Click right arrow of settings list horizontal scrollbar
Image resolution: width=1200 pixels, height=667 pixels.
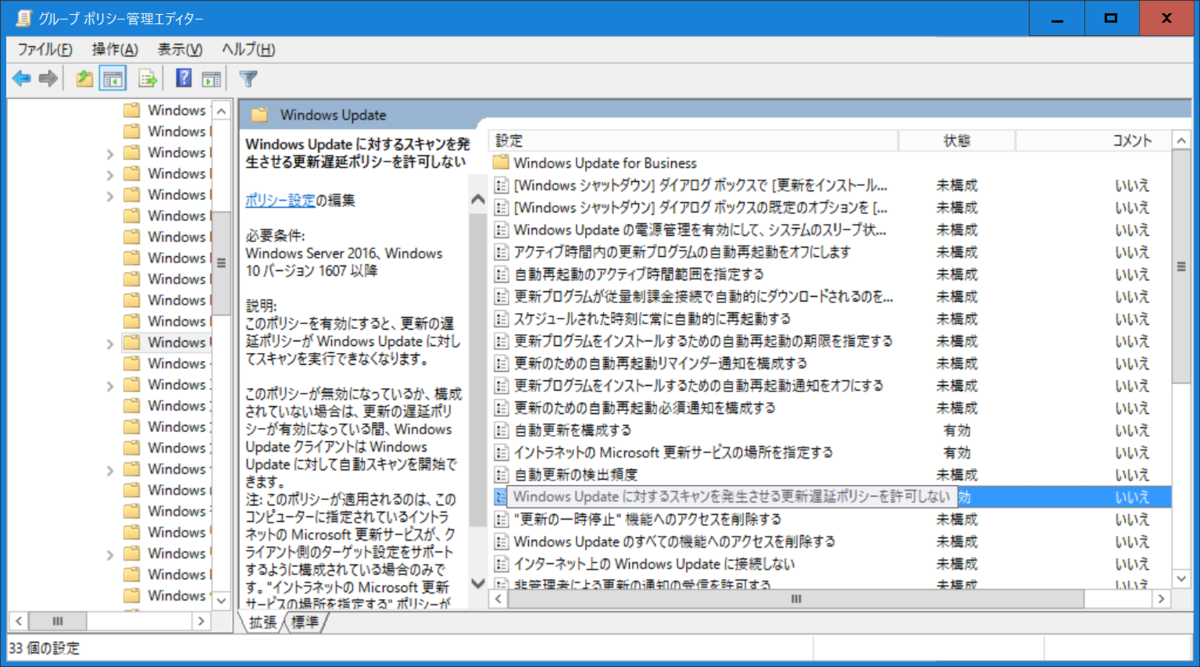pos(1161,599)
